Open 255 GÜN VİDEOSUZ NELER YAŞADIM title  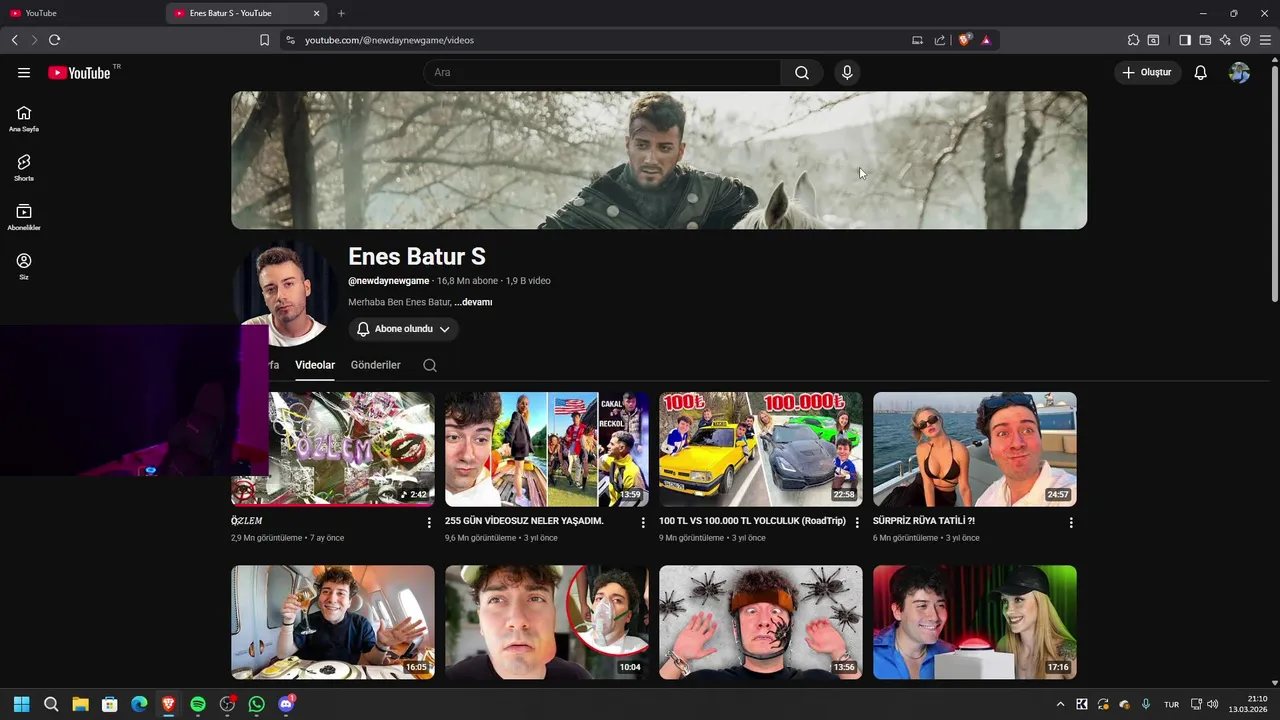pyautogui.click(x=524, y=521)
